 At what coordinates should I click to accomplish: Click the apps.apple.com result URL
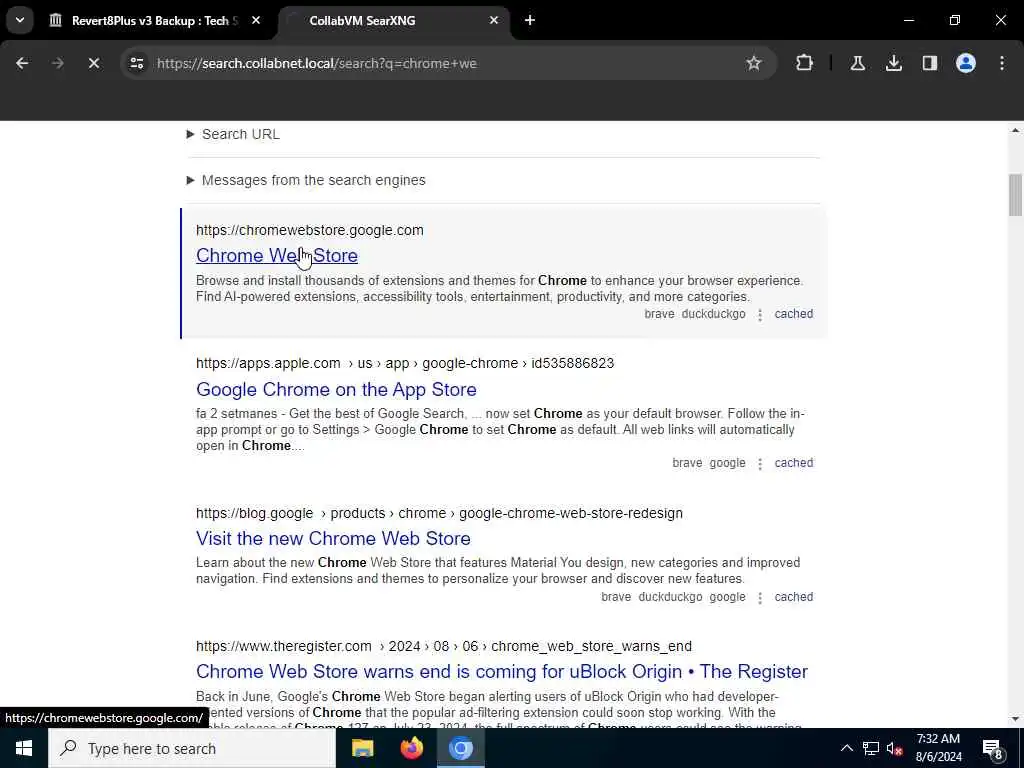click(x=405, y=363)
